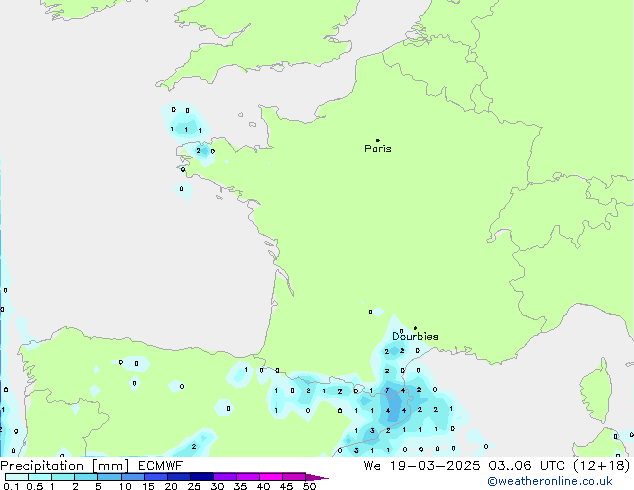Click the 'Precipitation [mm]' title text

tap(65, 466)
